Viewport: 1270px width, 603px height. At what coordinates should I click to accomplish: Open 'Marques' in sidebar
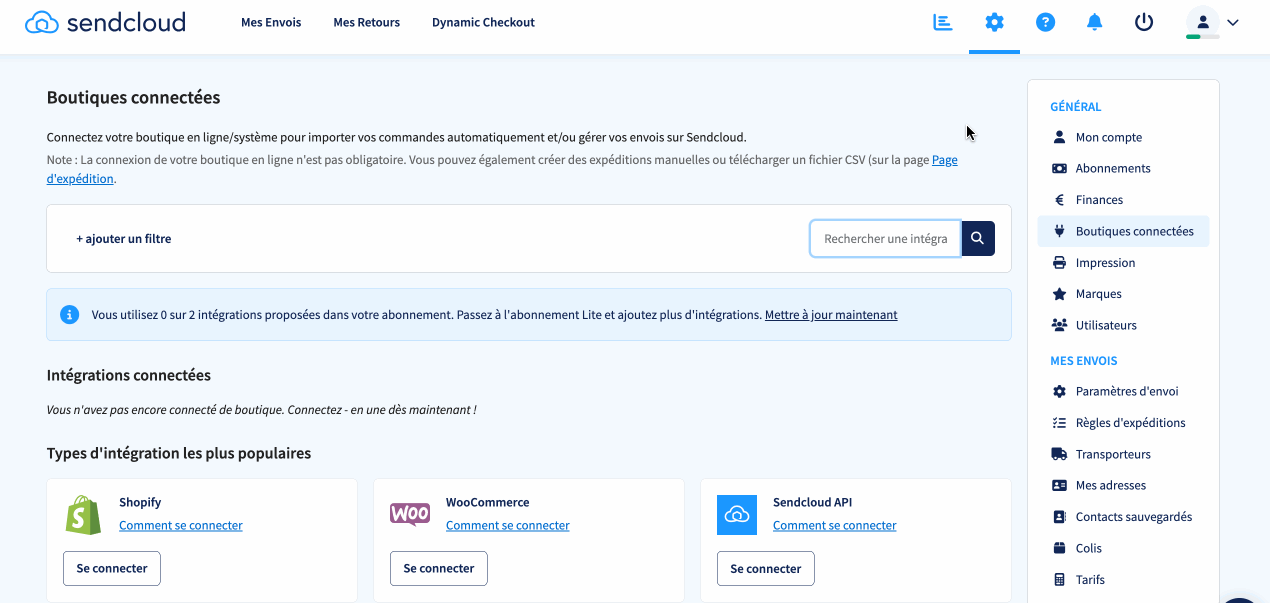(1099, 294)
